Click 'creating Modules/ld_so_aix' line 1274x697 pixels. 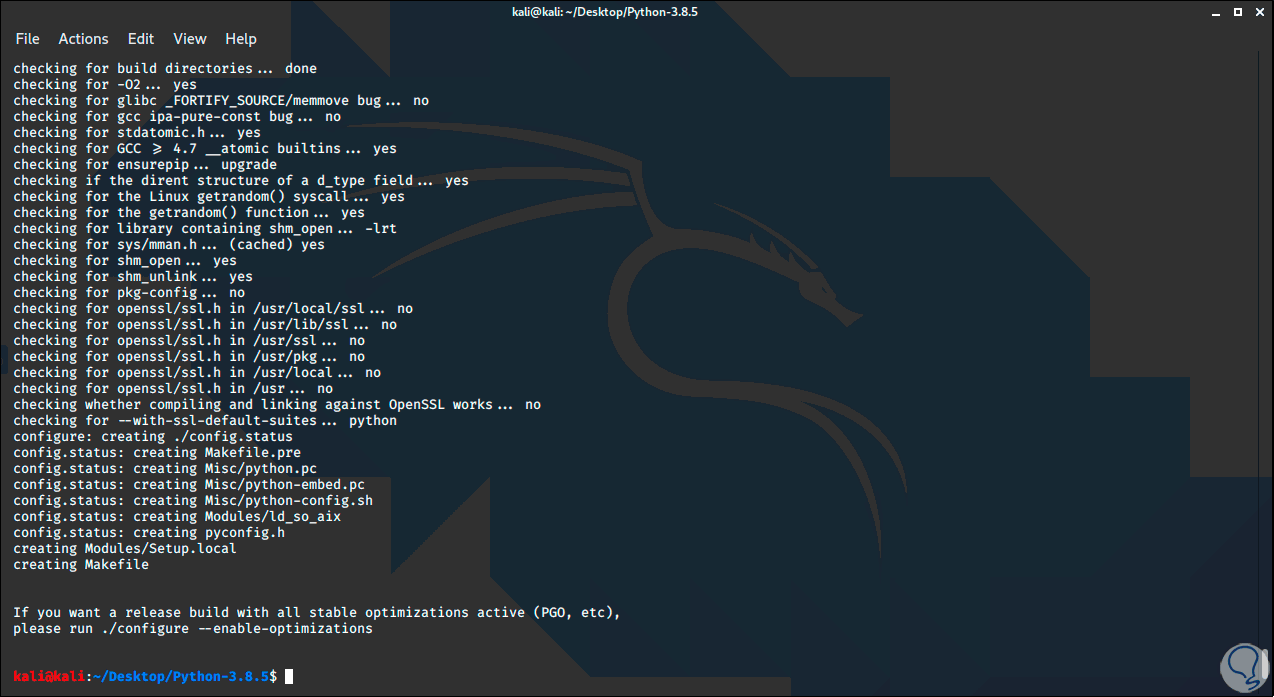pos(177,517)
